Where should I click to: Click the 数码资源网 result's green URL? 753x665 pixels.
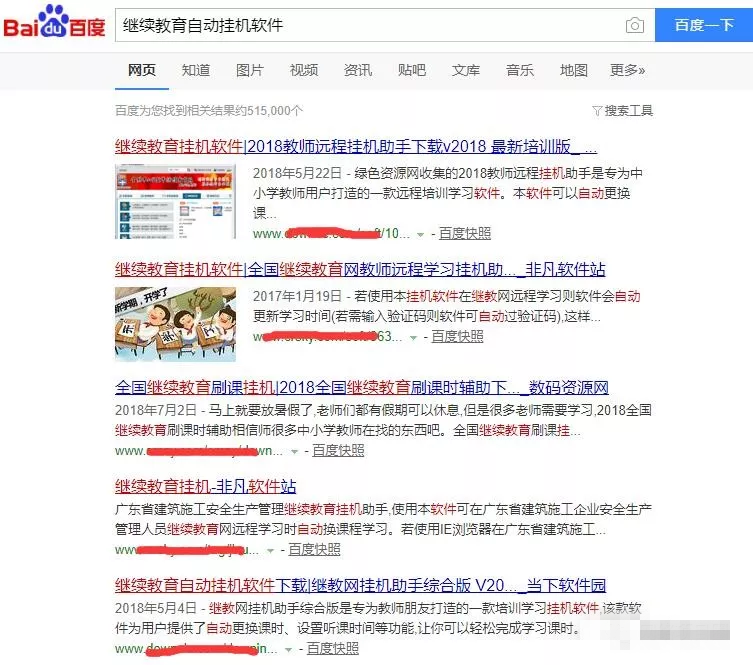199,451
